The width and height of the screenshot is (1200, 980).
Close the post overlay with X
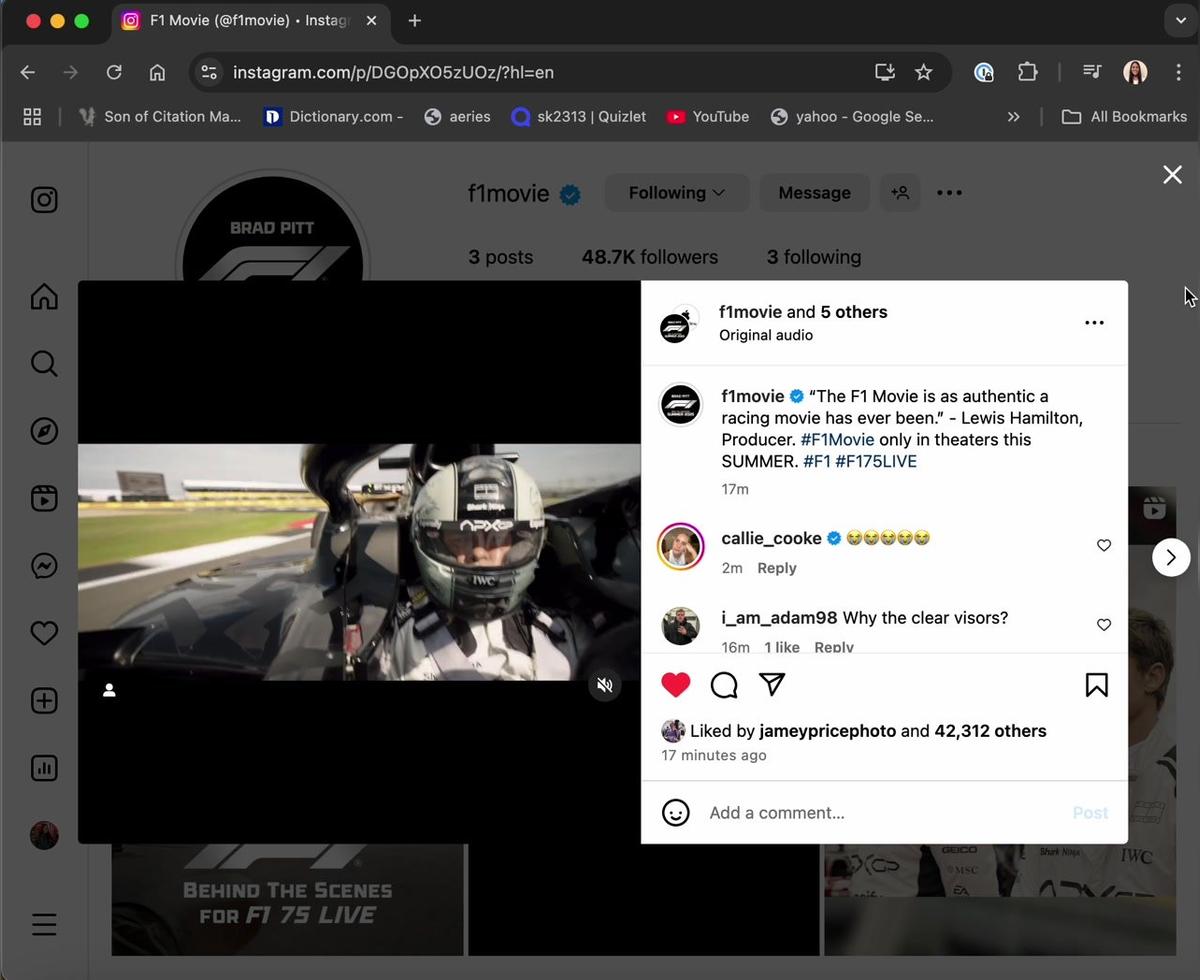(x=1172, y=175)
